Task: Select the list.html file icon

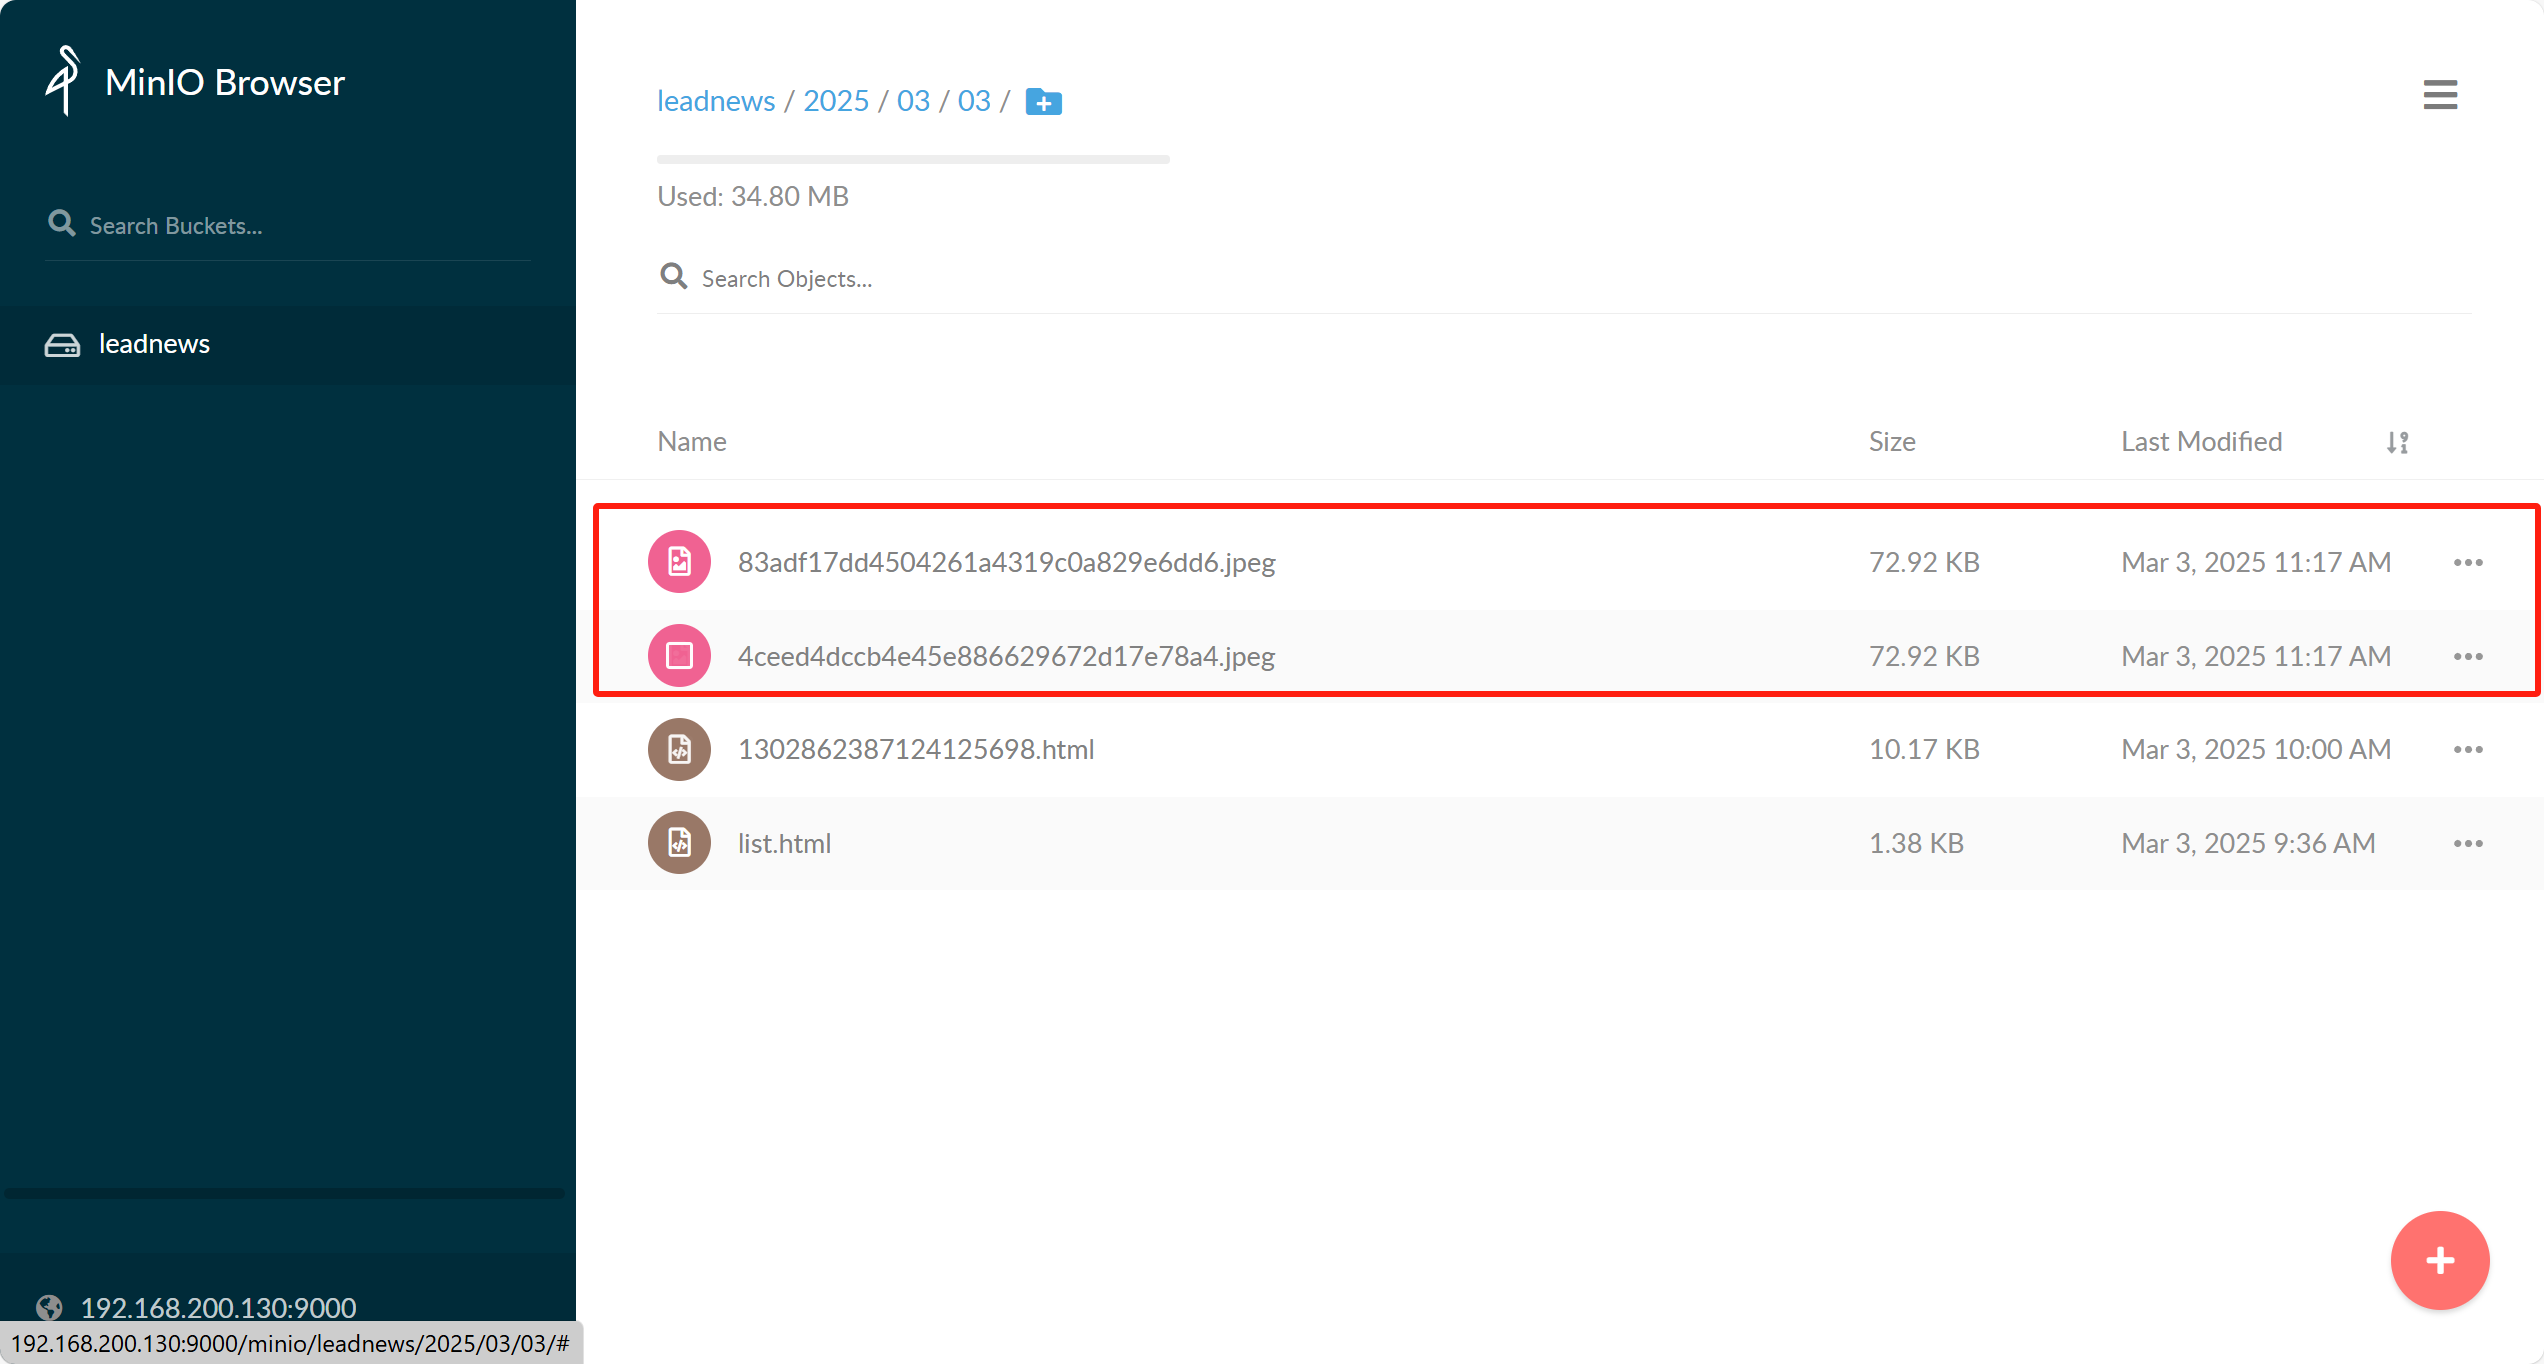Action: coord(679,843)
